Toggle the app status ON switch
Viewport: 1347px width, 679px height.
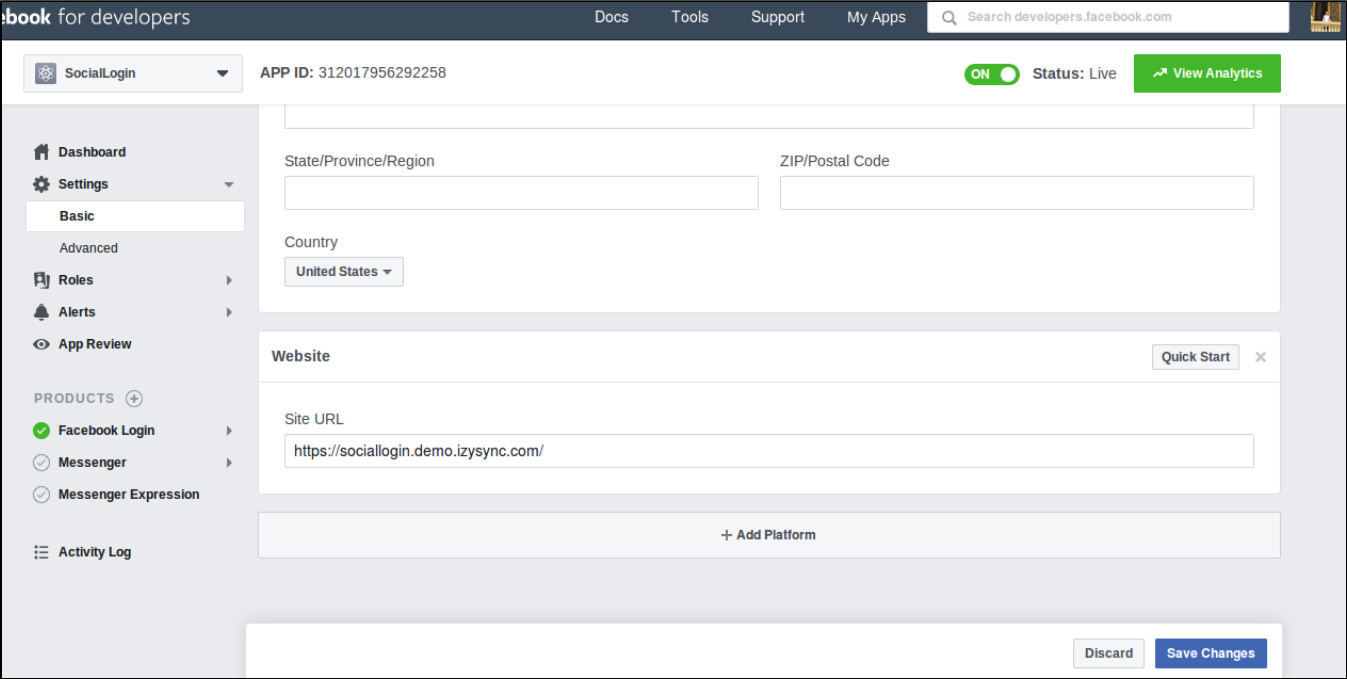pyautogui.click(x=991, y=74)
